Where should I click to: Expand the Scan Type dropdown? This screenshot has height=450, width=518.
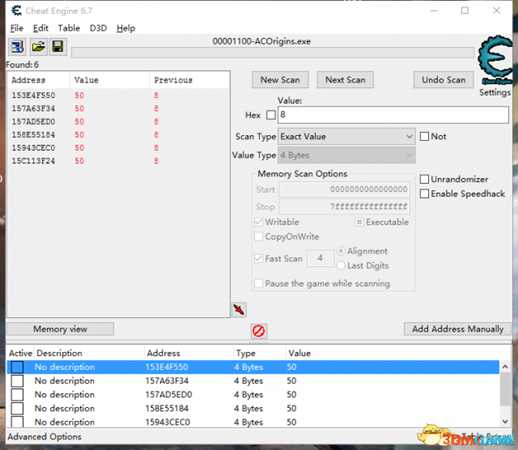coord(347,137)
